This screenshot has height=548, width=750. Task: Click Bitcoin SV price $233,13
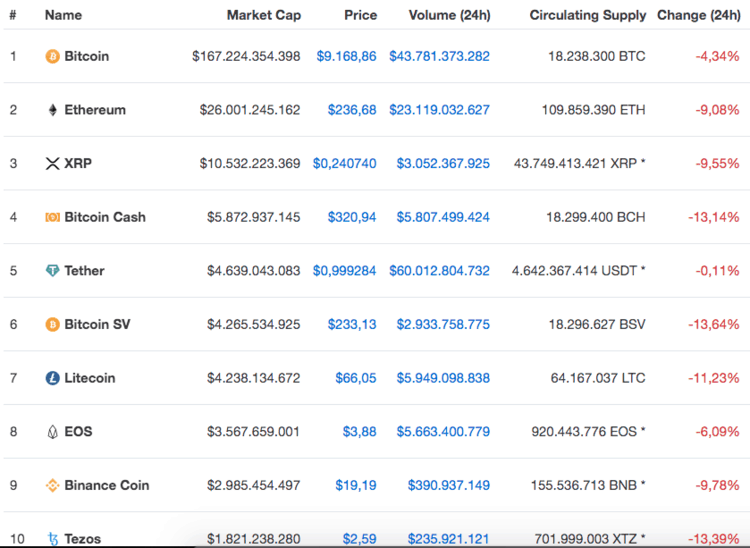point(352,325)
